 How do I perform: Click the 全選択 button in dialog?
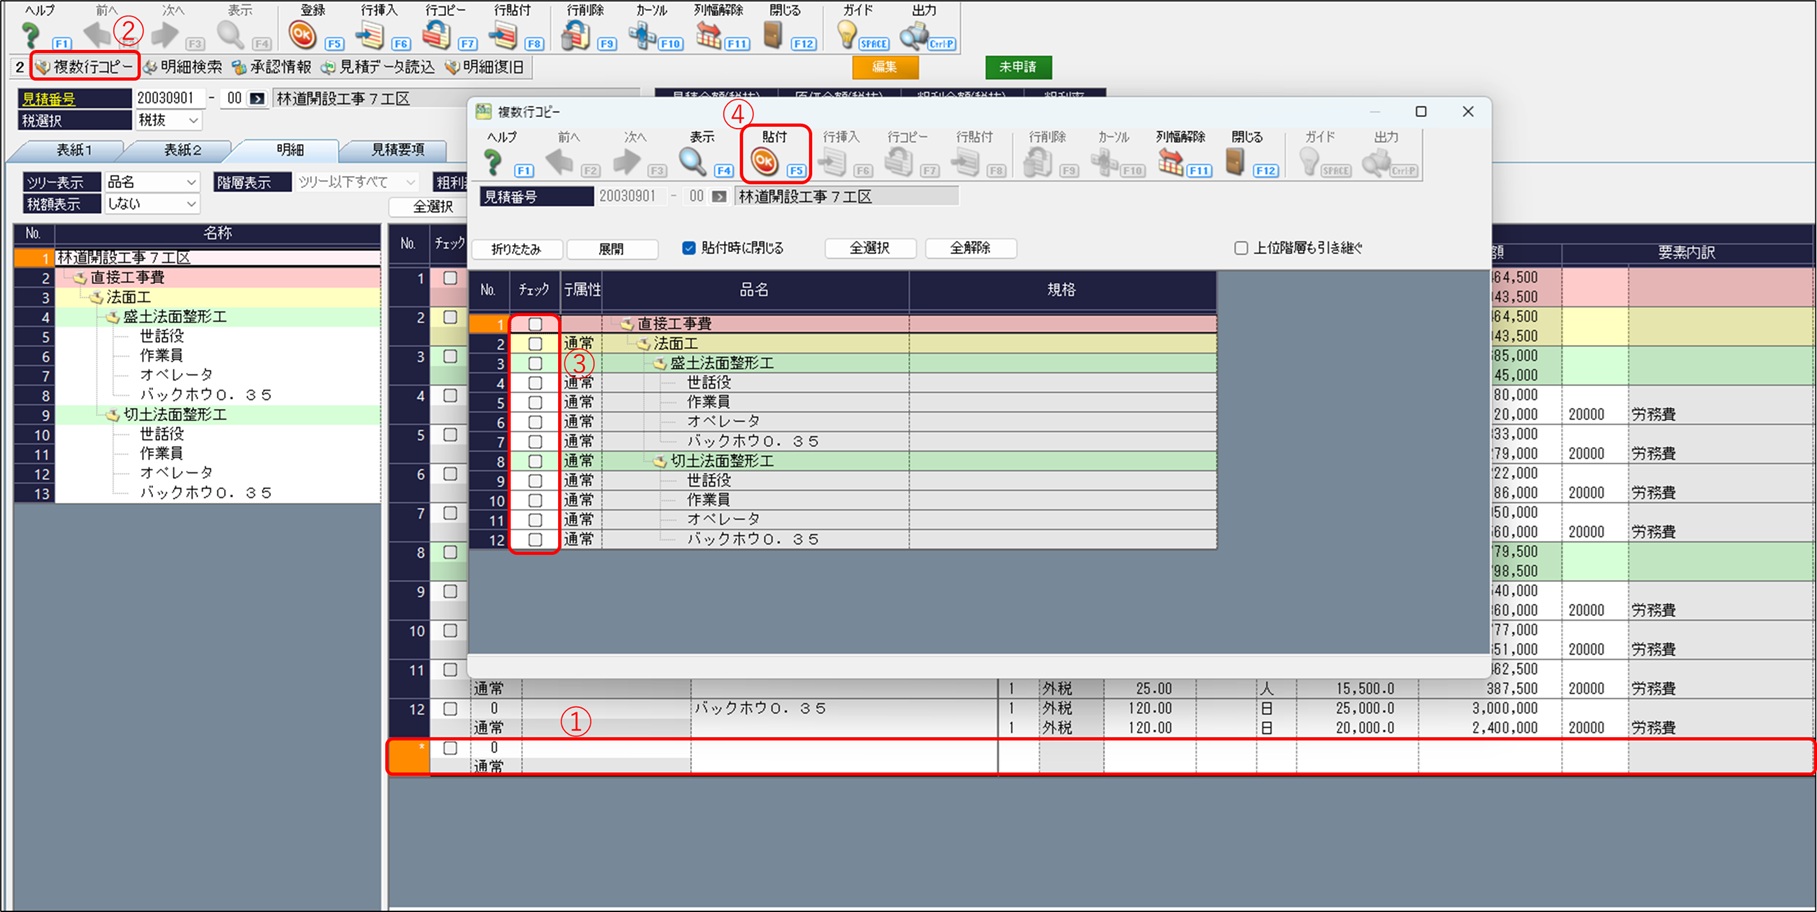point(869,248)
